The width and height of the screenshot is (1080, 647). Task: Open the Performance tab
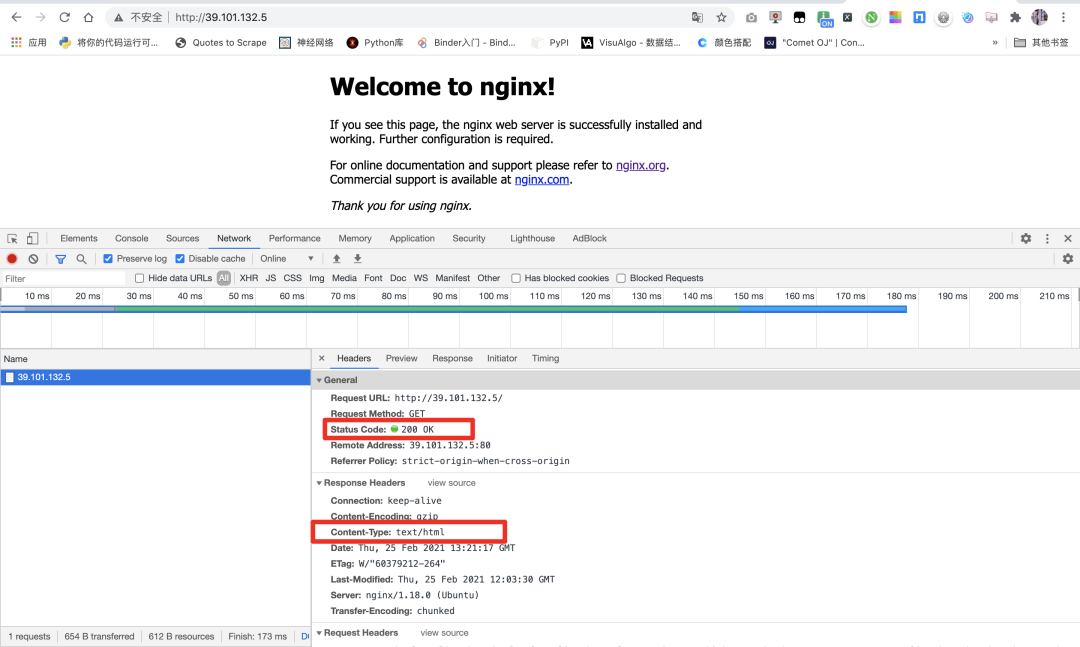[295, 238]
